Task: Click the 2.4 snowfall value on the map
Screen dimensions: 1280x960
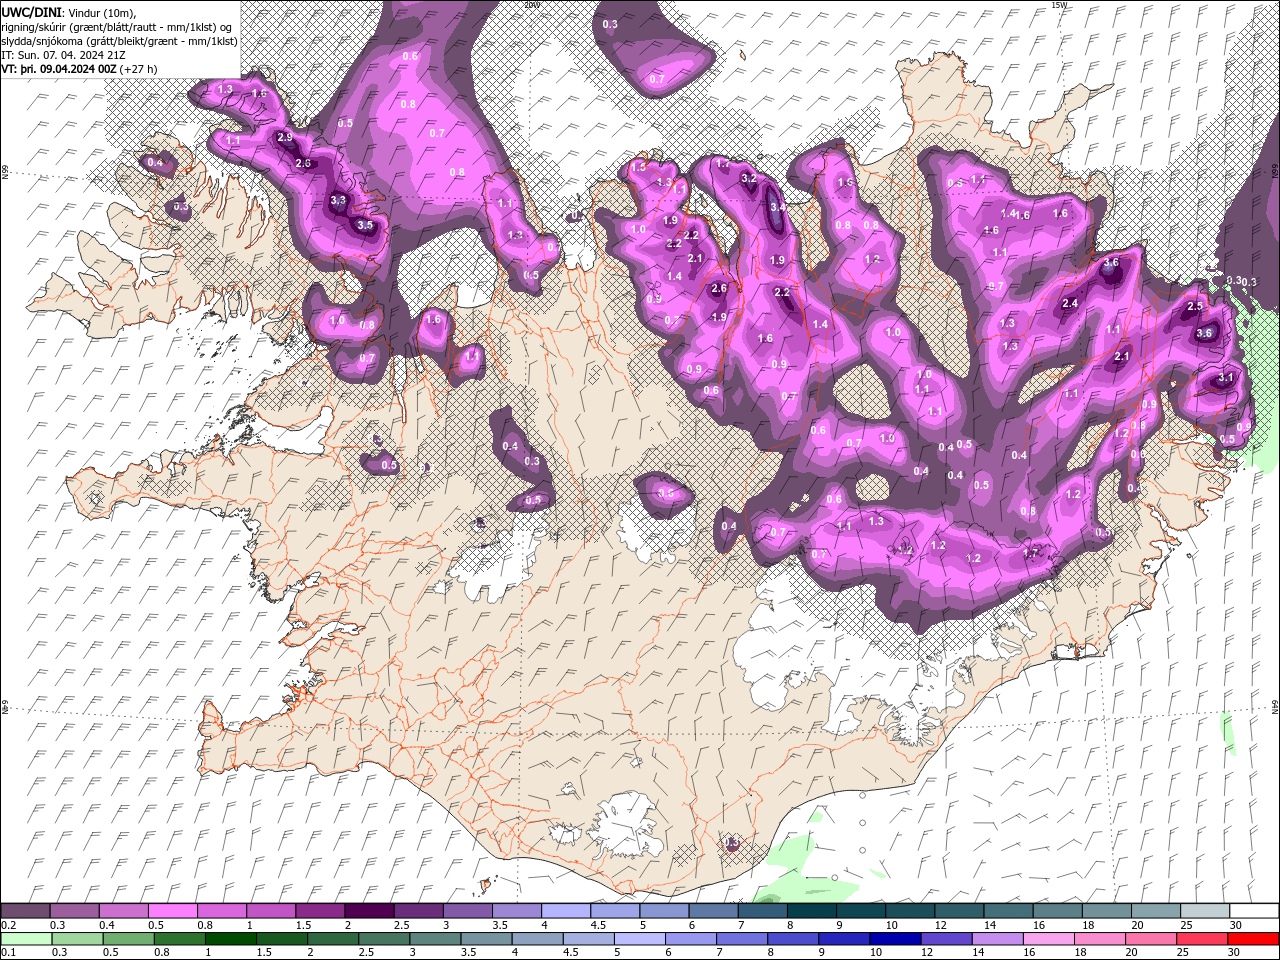Action: click(x=1070, y=303)
